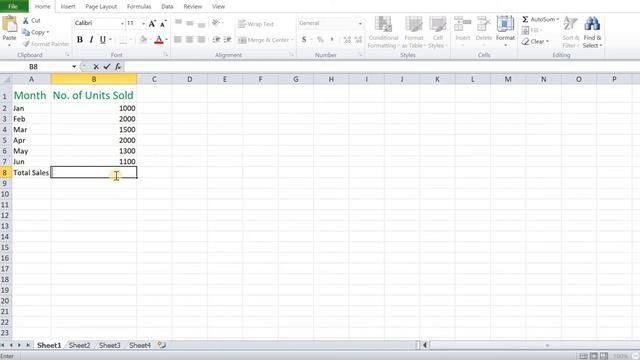Toggle Italic formatting

pos(91,40)
